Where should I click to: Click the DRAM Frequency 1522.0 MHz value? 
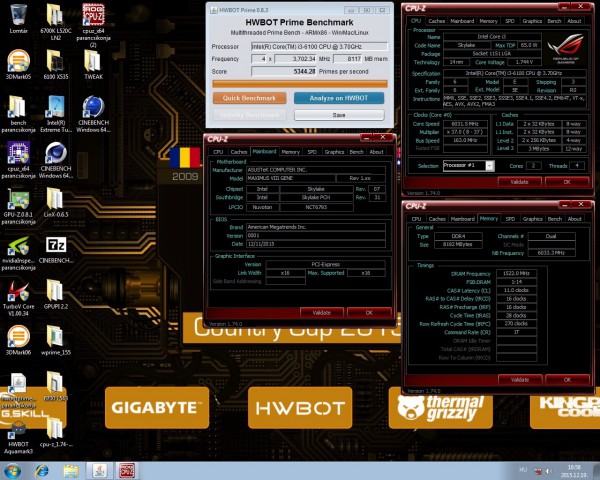(517, 273)
